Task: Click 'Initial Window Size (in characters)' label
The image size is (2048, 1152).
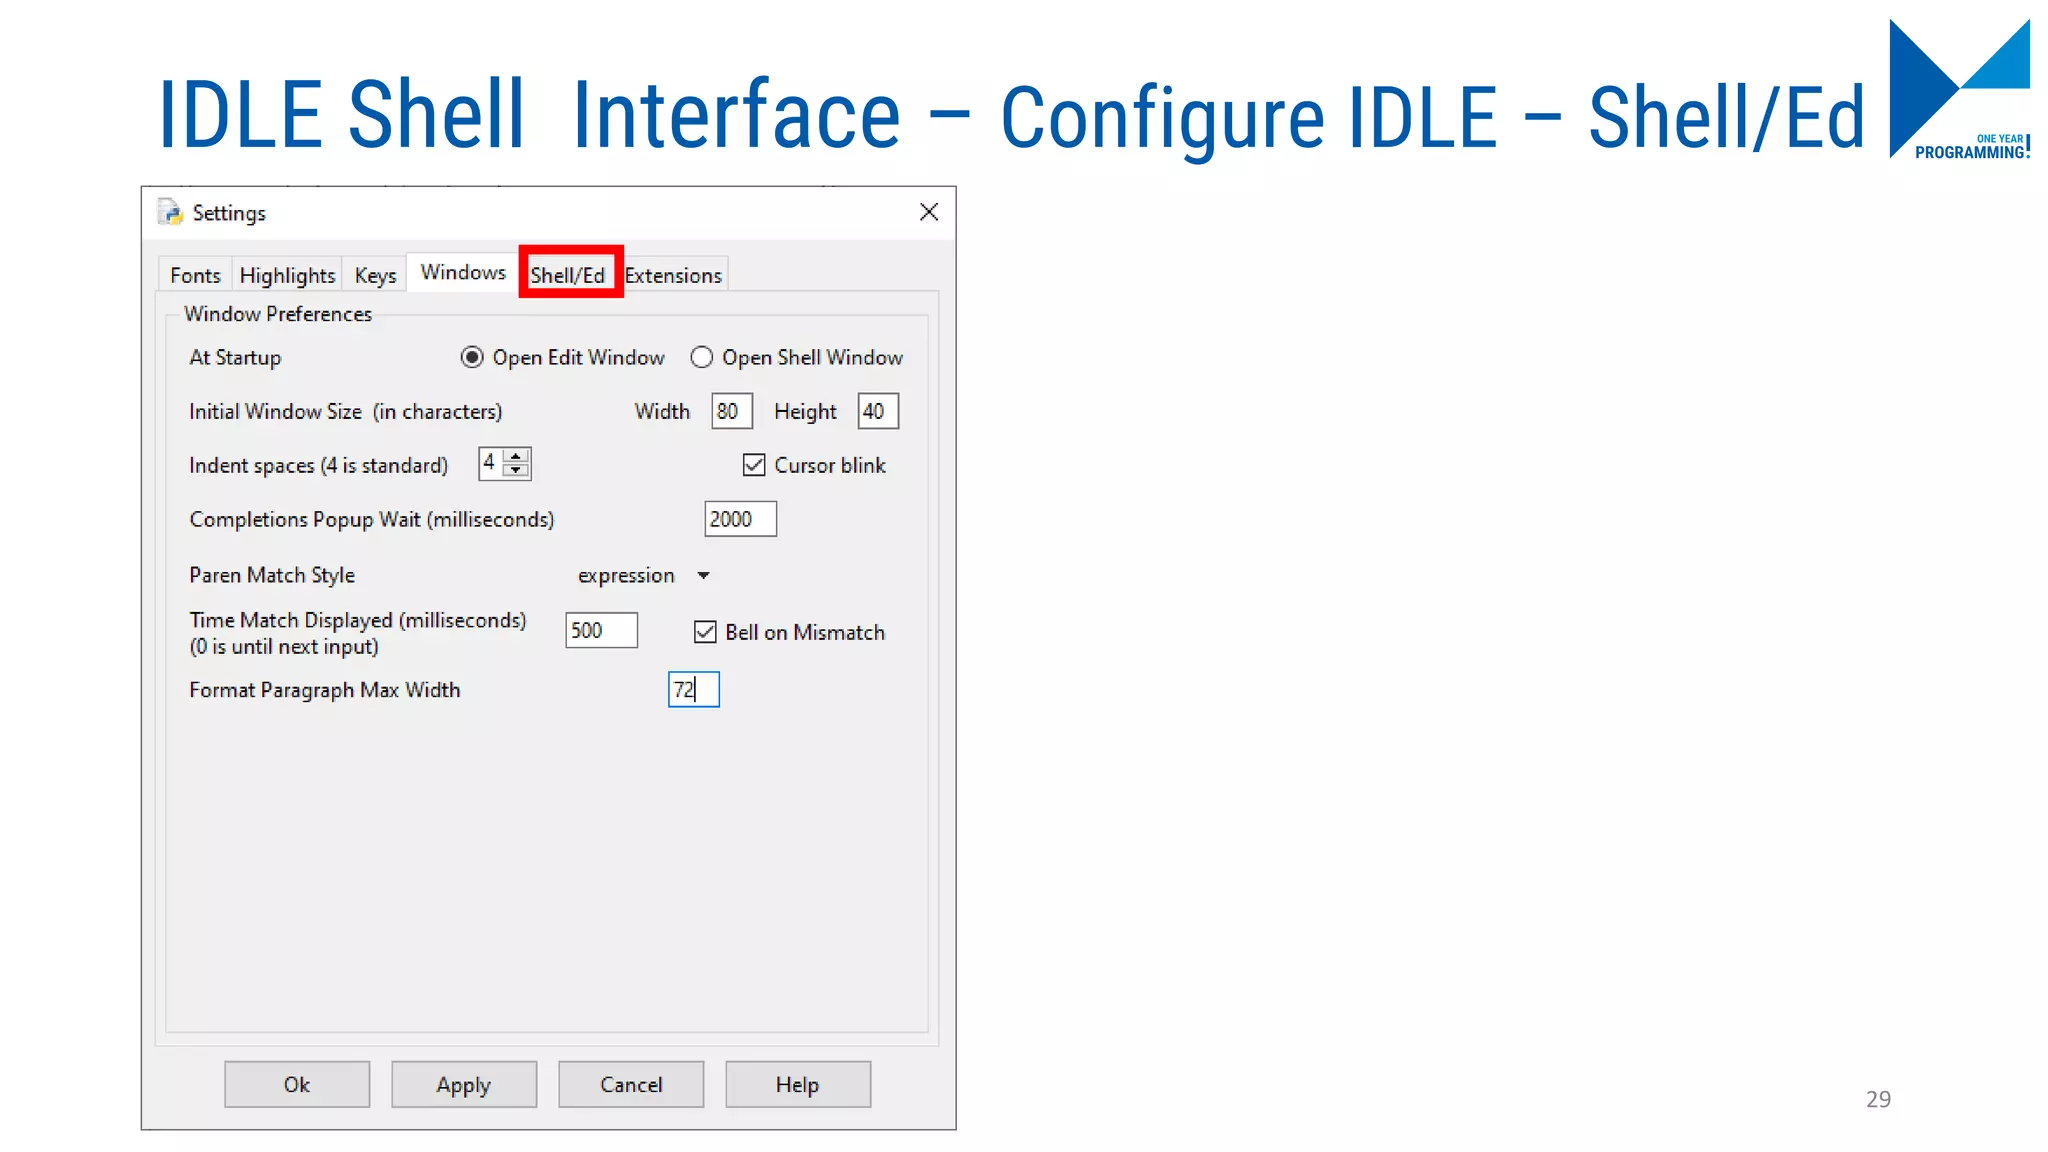Action: click(x=345, y=411)
